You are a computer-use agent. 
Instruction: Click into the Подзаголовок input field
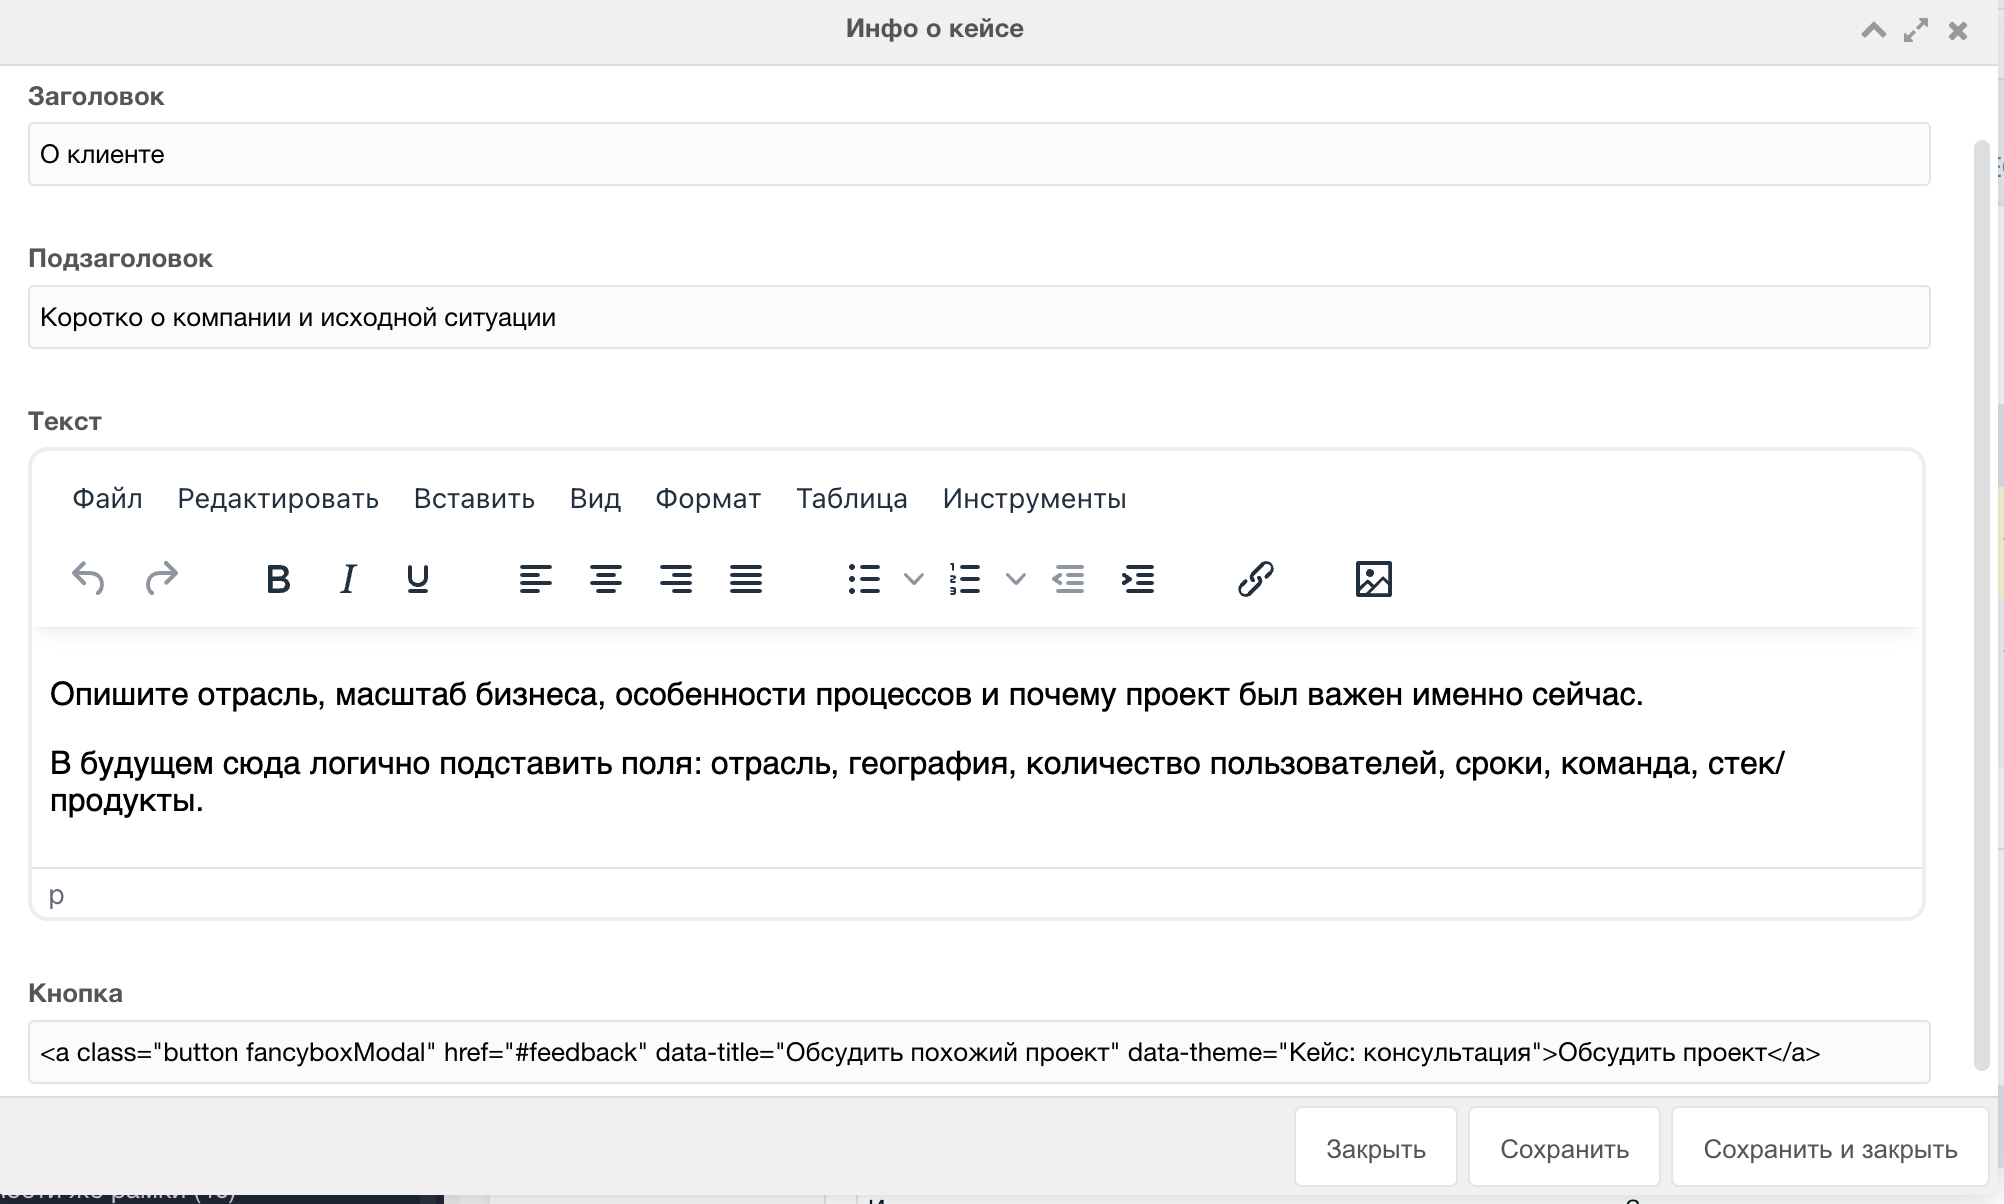pyautogui.click(x=978, y=317)
